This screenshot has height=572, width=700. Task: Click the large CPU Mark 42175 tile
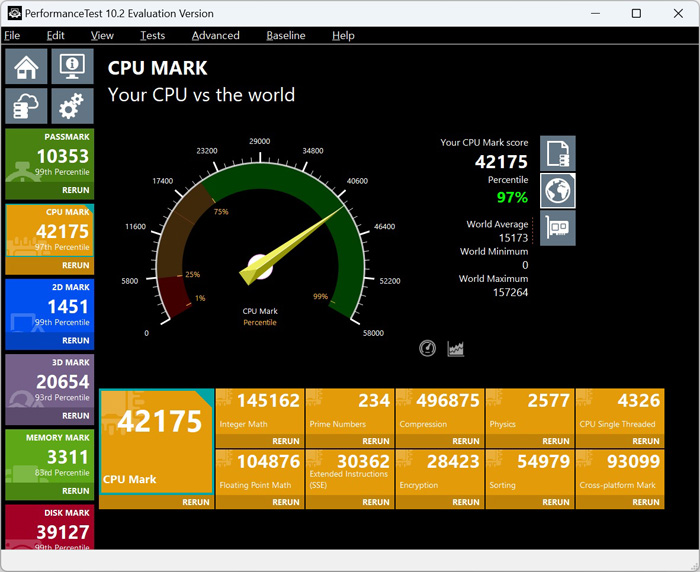click(157, 442)
